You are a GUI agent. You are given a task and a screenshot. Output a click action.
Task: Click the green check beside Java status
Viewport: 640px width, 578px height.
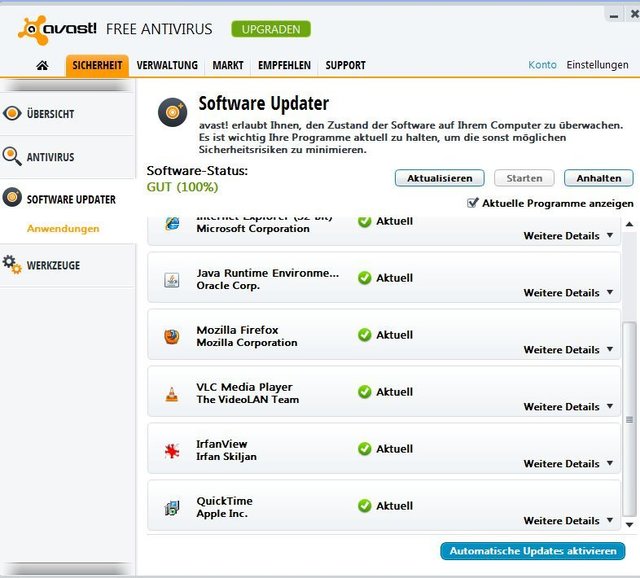(364, 278)
